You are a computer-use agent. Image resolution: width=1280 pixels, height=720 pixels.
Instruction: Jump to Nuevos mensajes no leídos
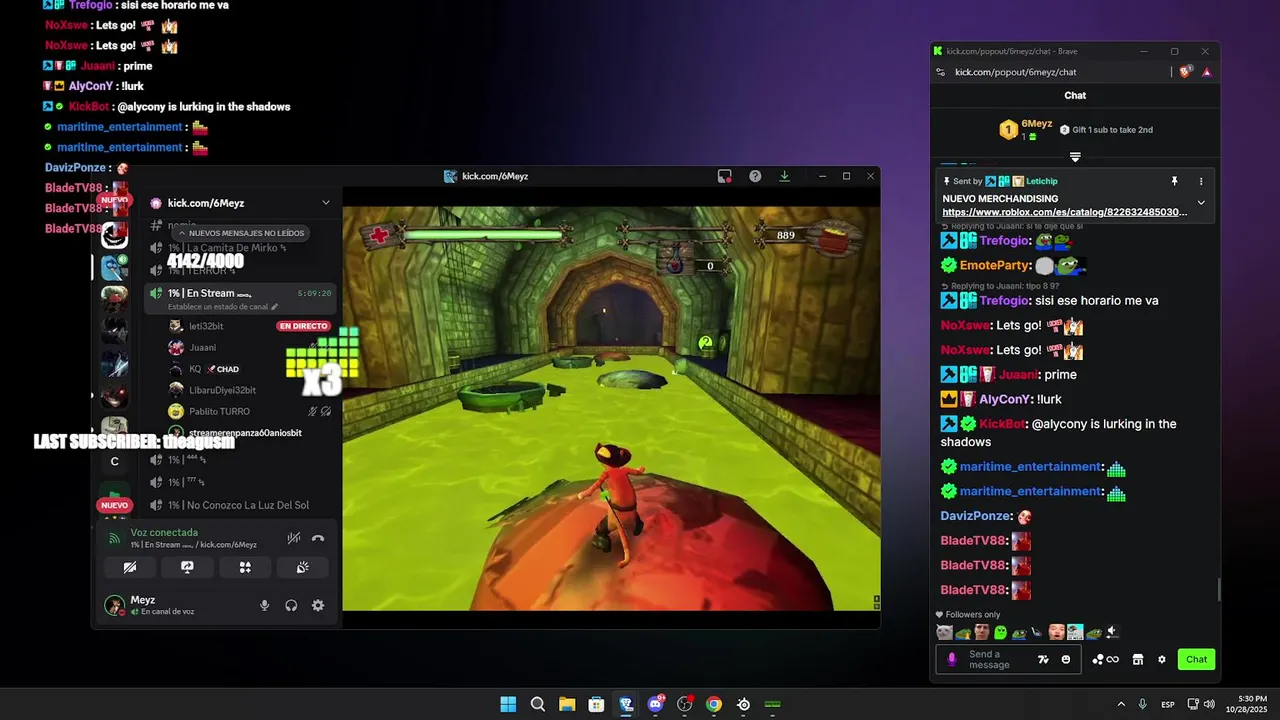(241, 233)
